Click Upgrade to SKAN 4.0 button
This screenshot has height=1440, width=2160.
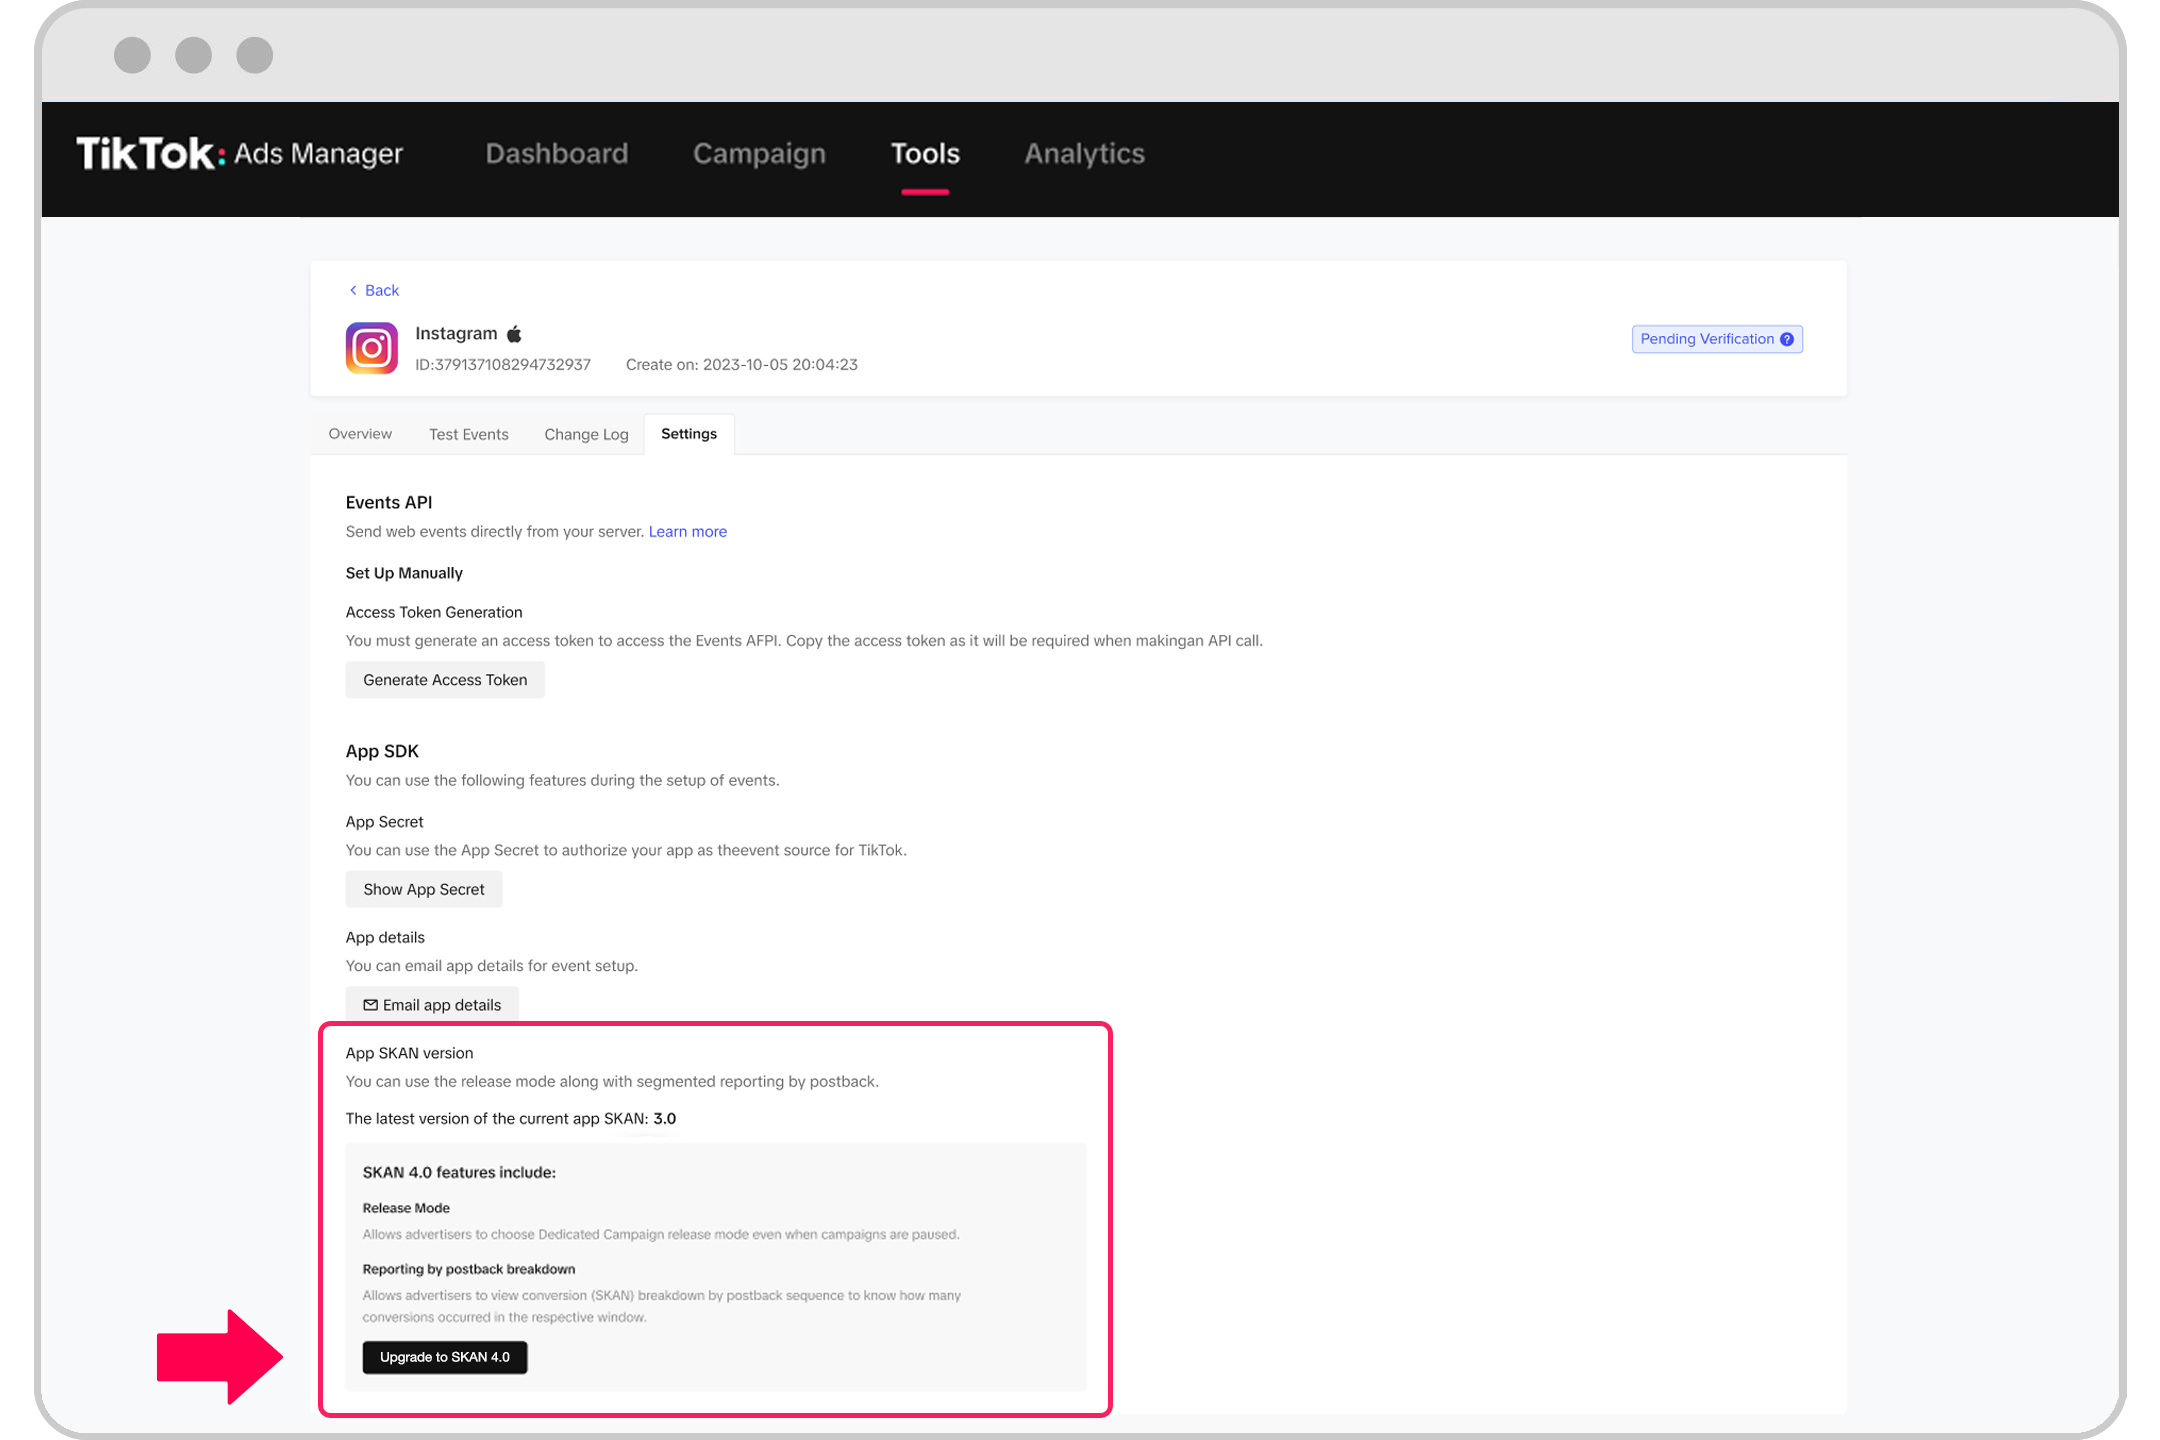pos(445,1357)
